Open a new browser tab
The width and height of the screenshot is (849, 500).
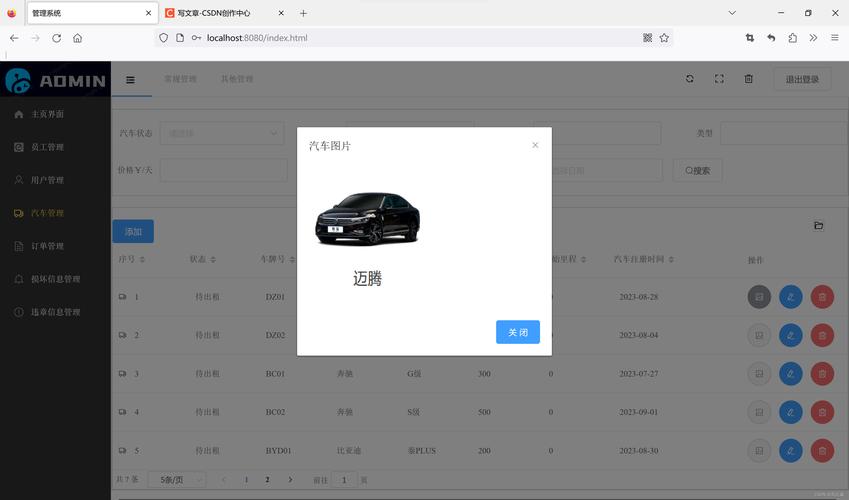[303, 13]
